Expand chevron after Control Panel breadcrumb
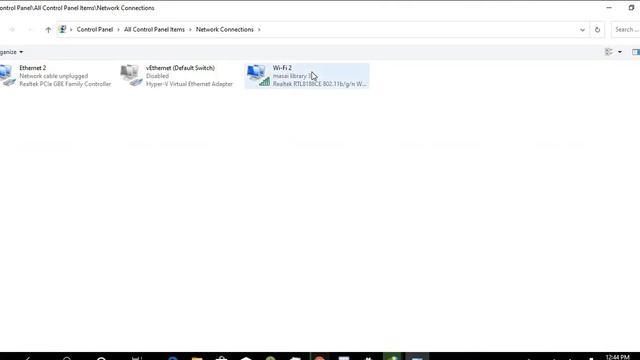The image size is (640, 360). coord(118,29)
